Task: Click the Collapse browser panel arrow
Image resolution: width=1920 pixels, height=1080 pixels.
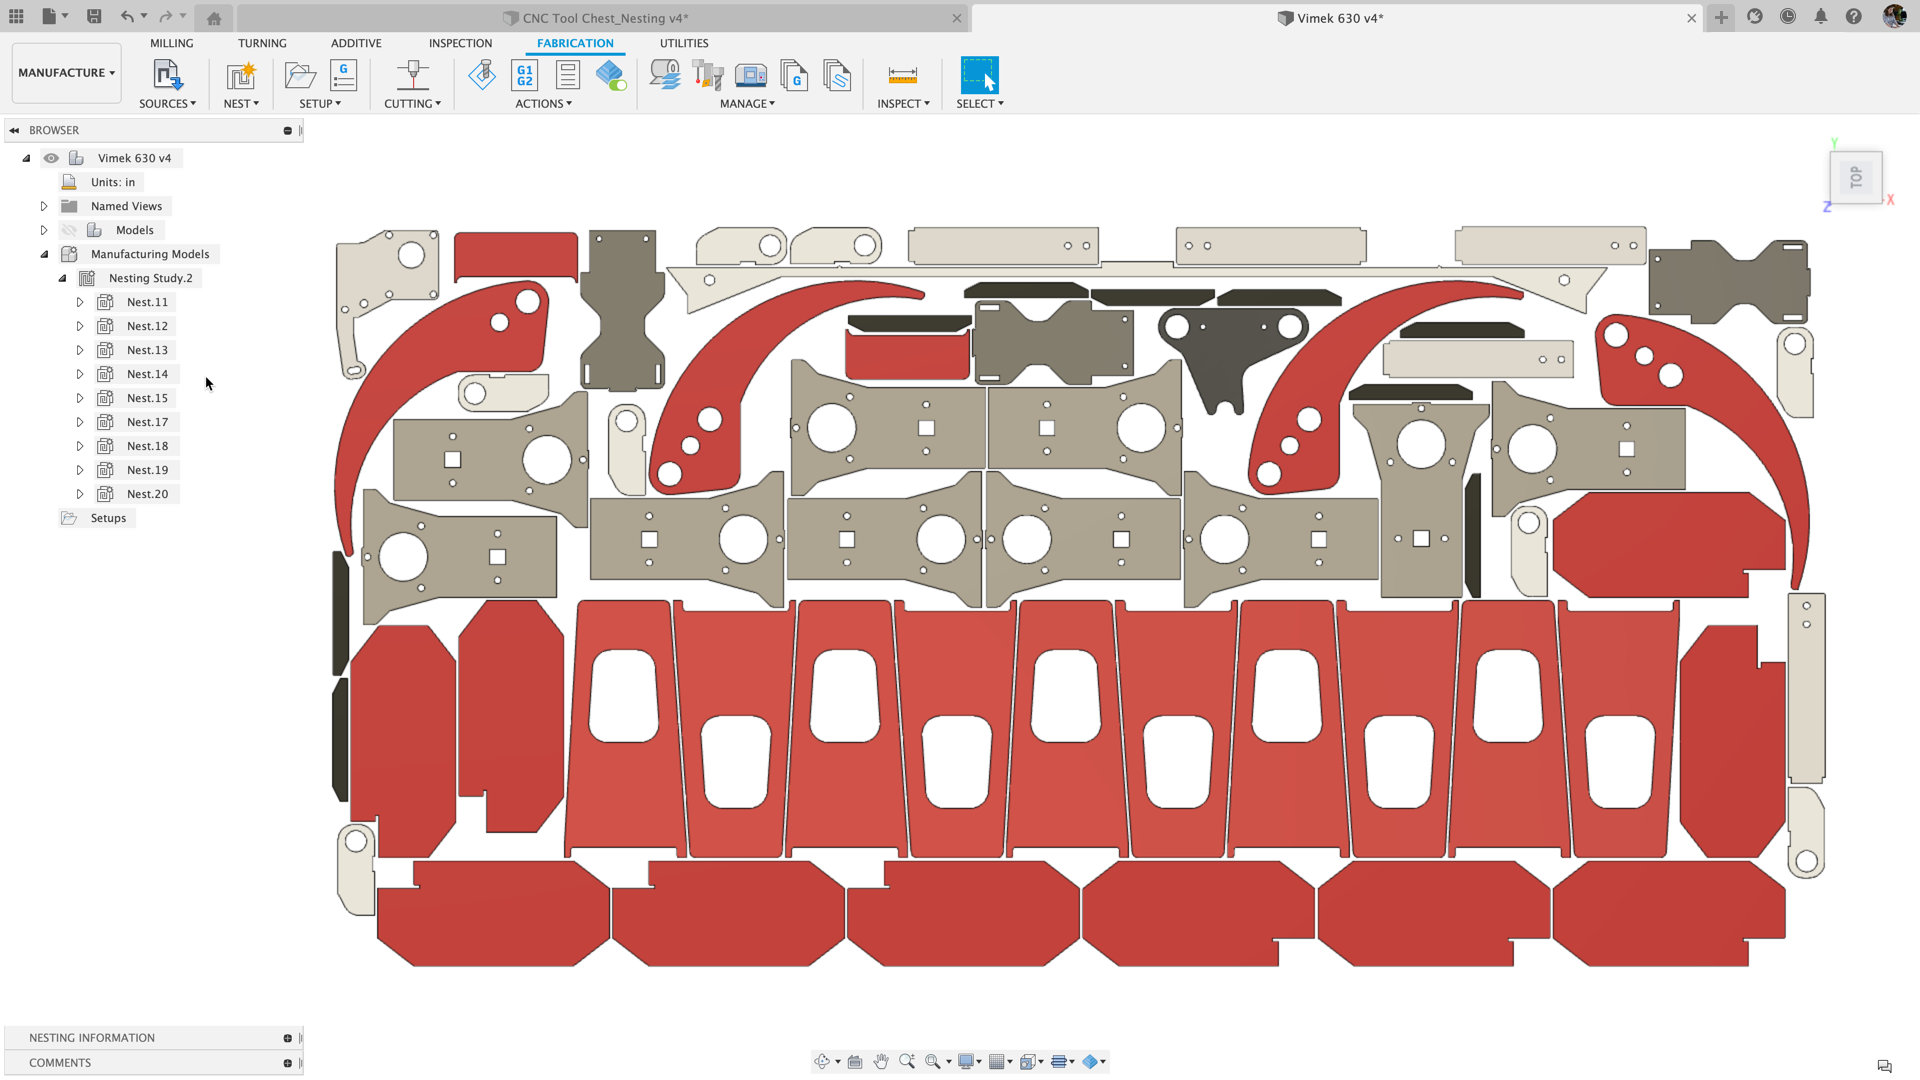Action: pyautogui.click(x=15, y=129)
